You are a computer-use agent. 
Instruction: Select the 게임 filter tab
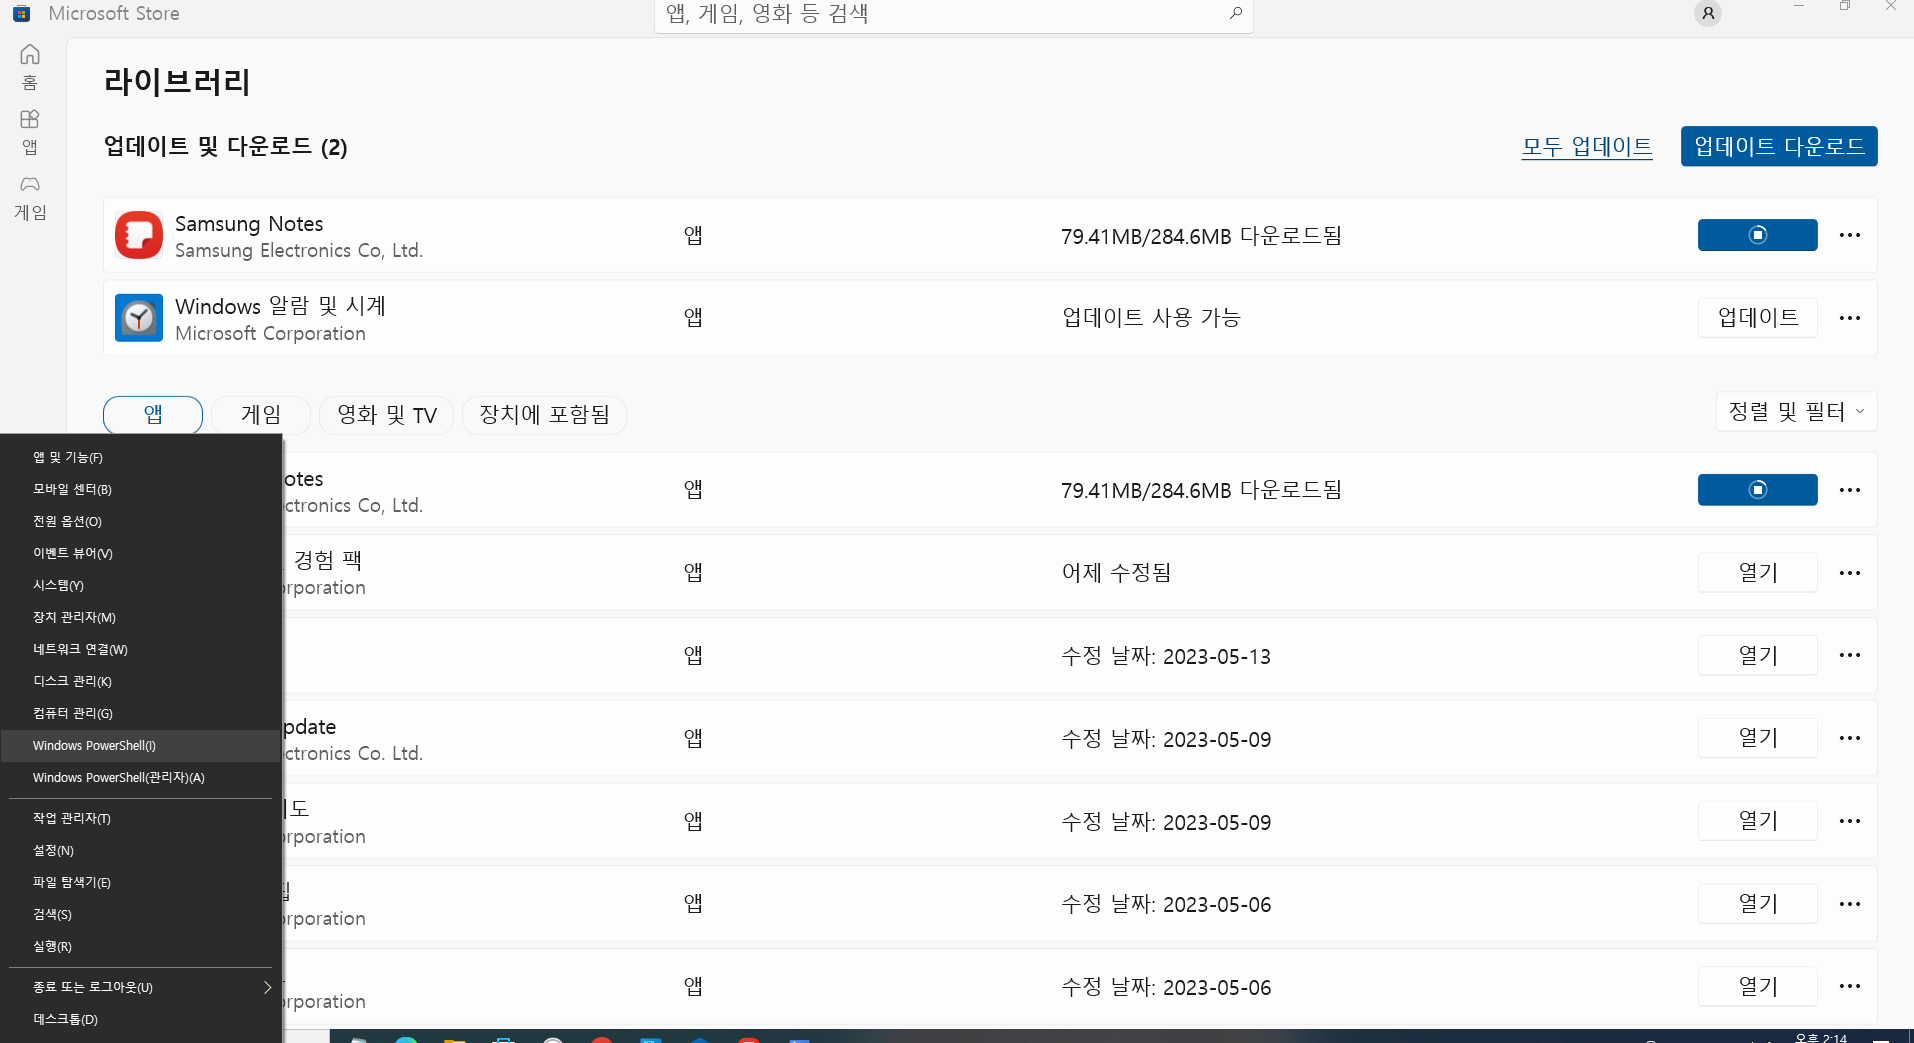[x=261, y=414]
